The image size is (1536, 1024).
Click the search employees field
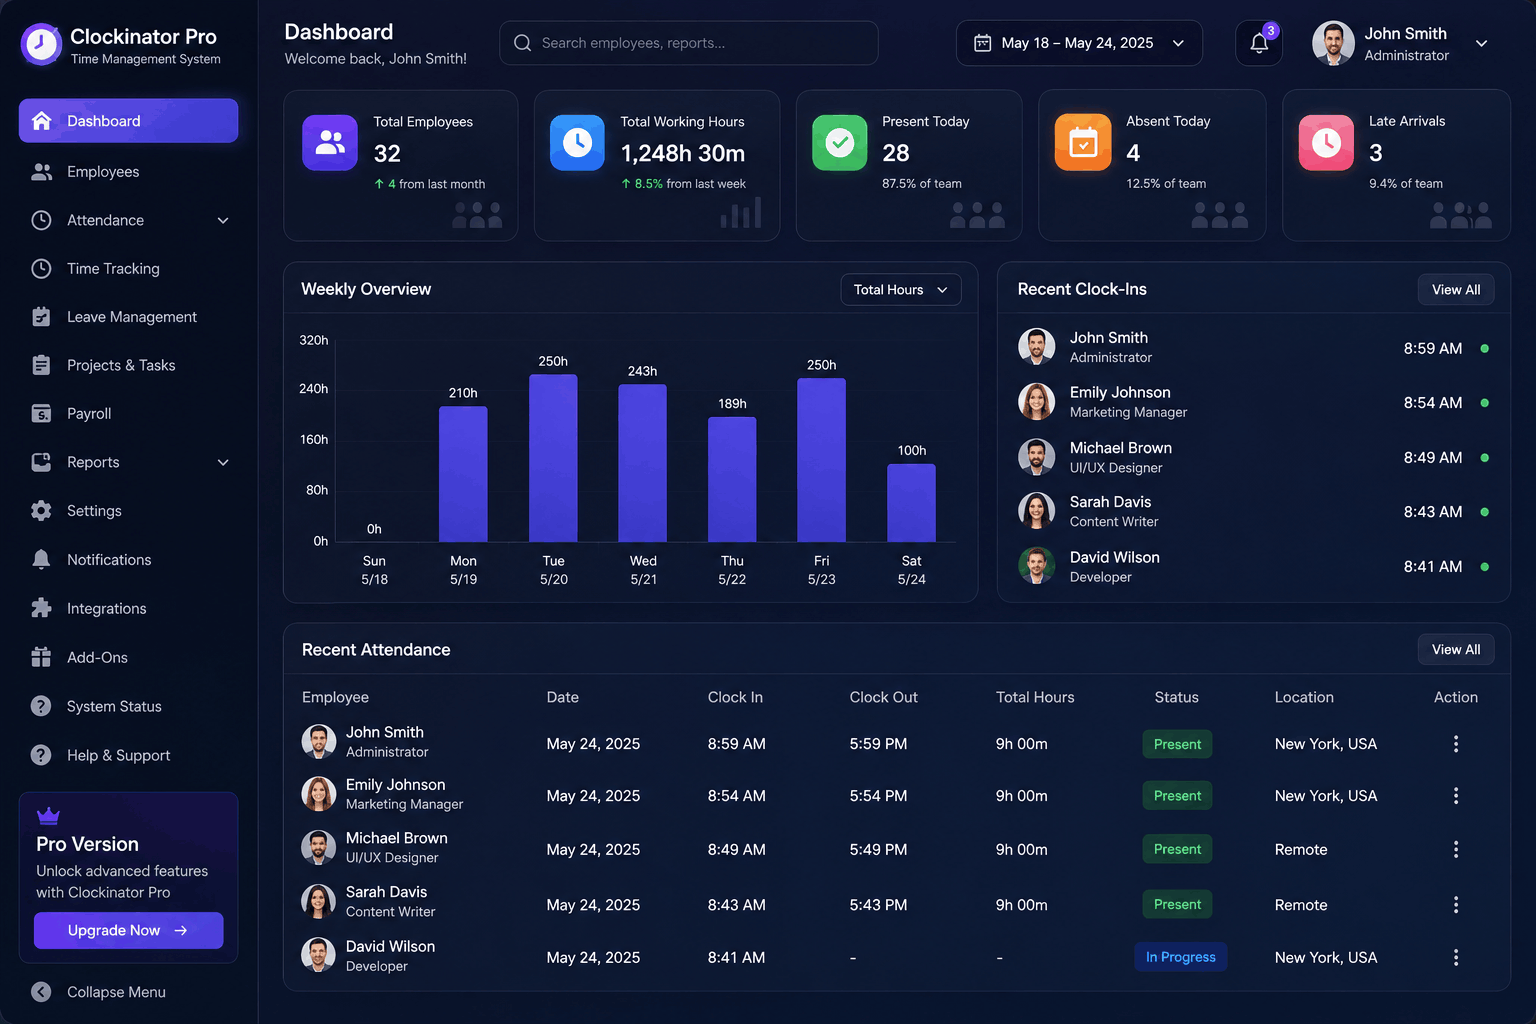(x=688, y=43)
